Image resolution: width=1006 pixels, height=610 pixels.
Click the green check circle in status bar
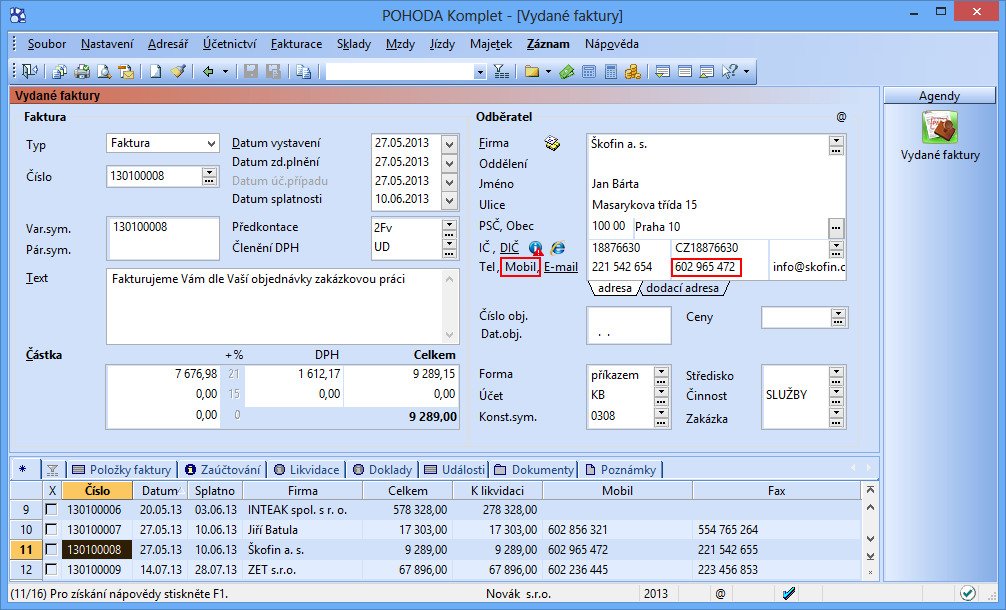pyautogui.click(x=968, y=593)
